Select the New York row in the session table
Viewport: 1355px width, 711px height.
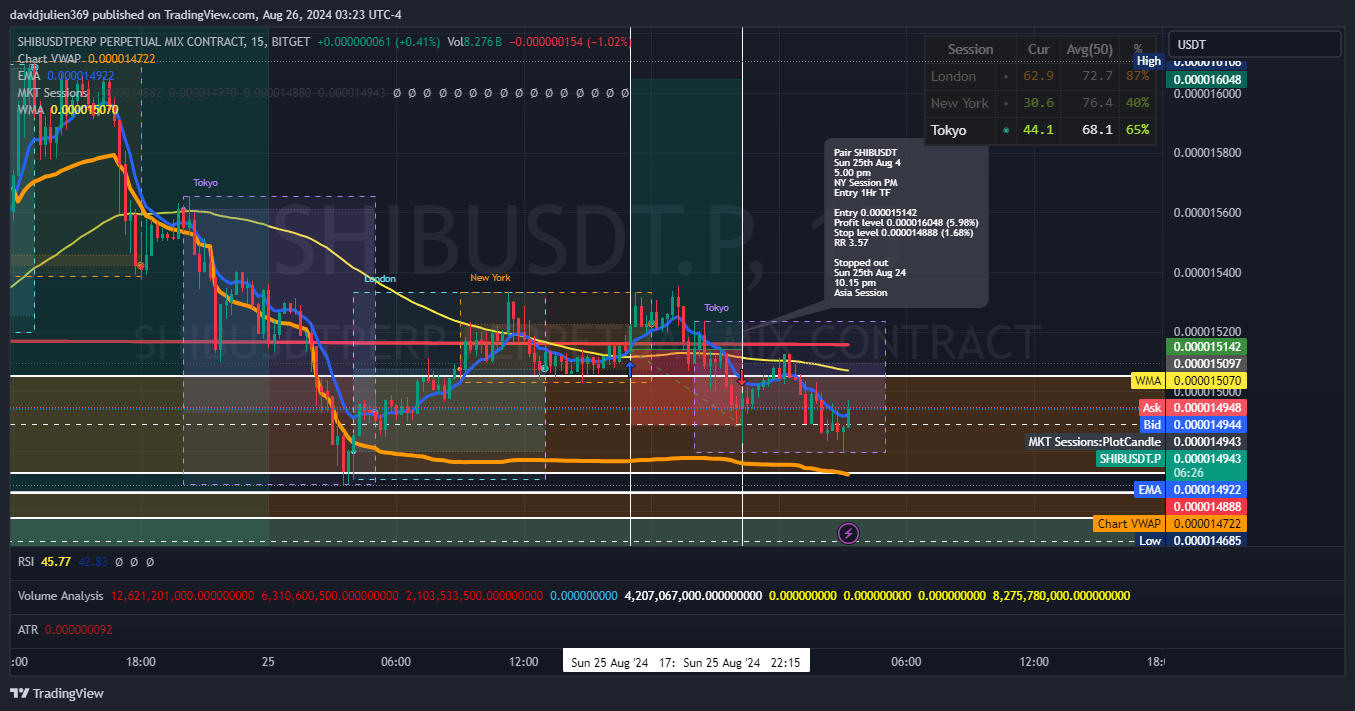[1040, 103]
